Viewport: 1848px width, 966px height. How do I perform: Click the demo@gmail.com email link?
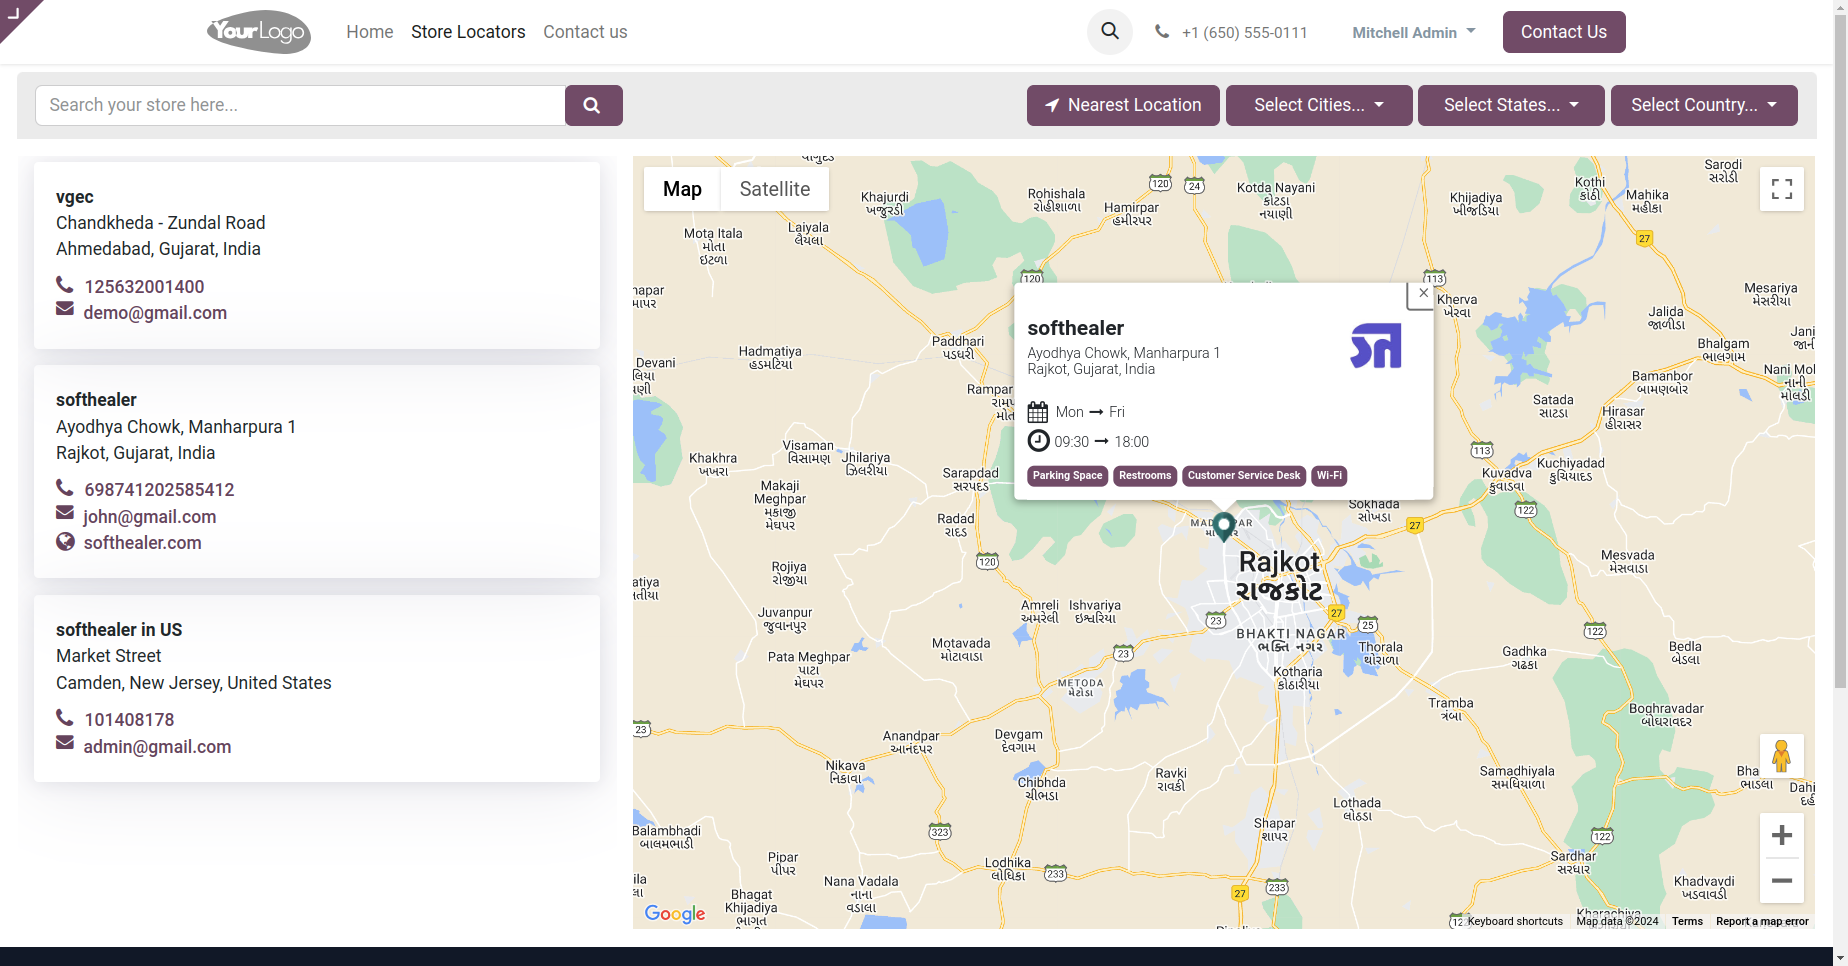155,313
